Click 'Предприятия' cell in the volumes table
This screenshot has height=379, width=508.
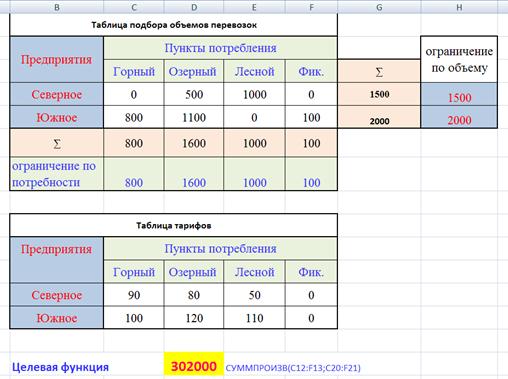click(57, 60)
